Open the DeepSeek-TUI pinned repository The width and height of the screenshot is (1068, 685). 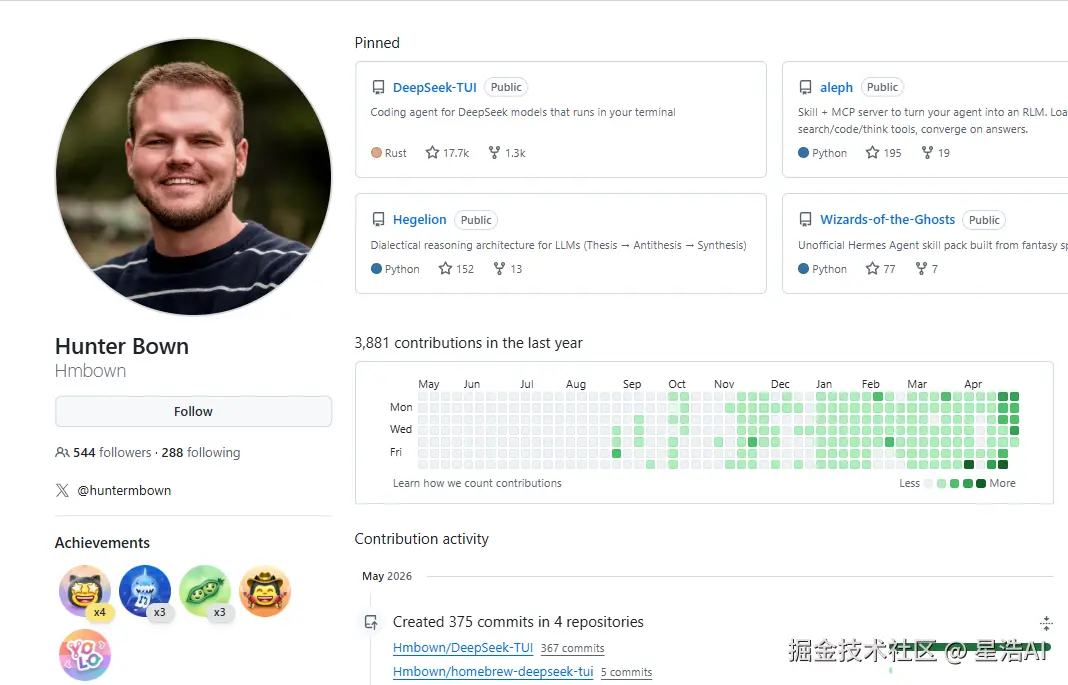tap(435, 87)
